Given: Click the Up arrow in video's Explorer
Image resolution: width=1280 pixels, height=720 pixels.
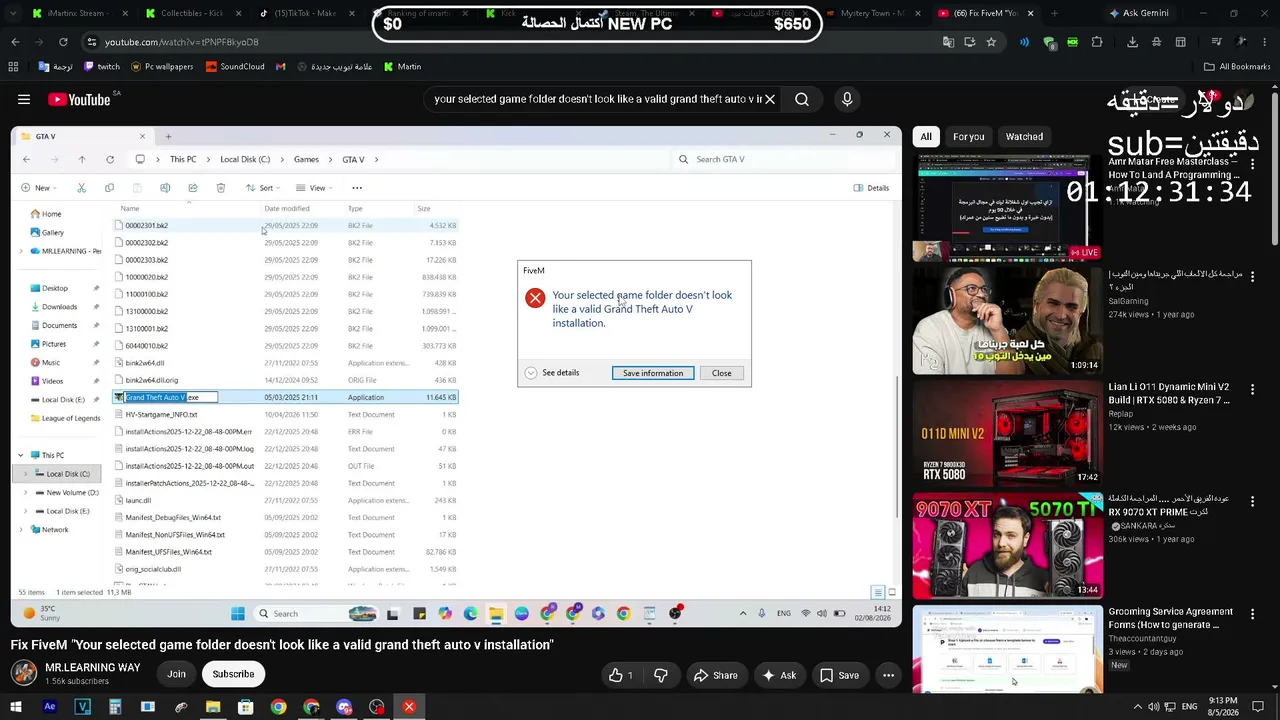Looking at the screenshot, I should point(82,159).
